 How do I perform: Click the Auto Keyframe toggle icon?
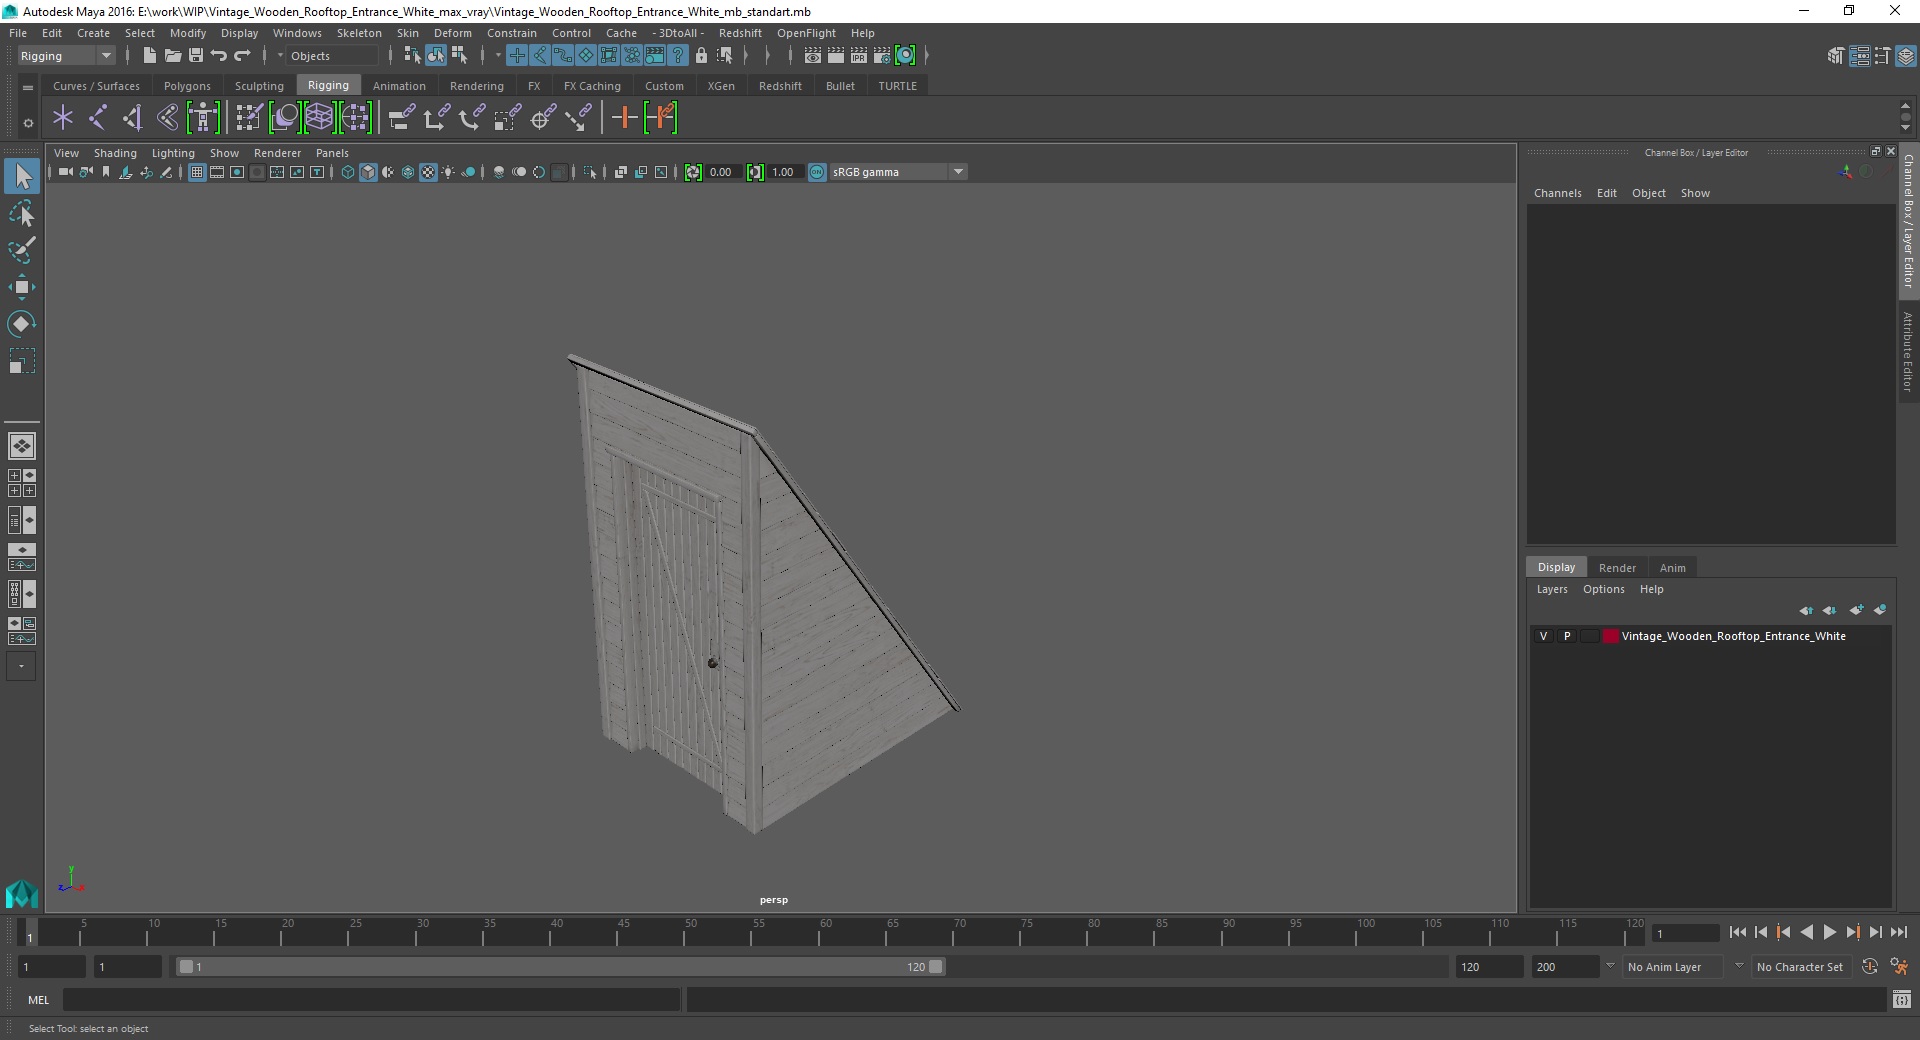pyautogui.click(x=1869, y=967)
